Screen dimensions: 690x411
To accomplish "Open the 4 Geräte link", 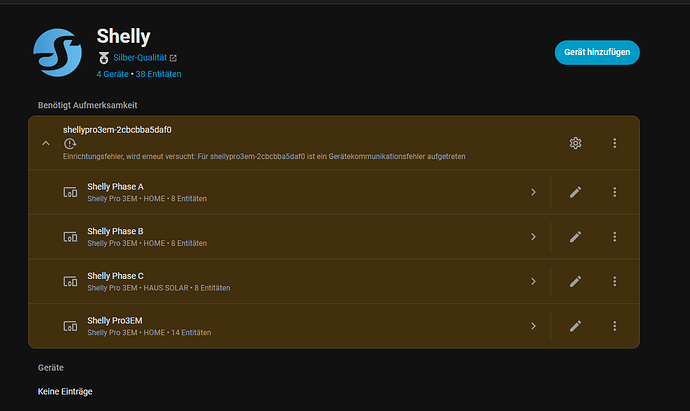I will 112,75.
